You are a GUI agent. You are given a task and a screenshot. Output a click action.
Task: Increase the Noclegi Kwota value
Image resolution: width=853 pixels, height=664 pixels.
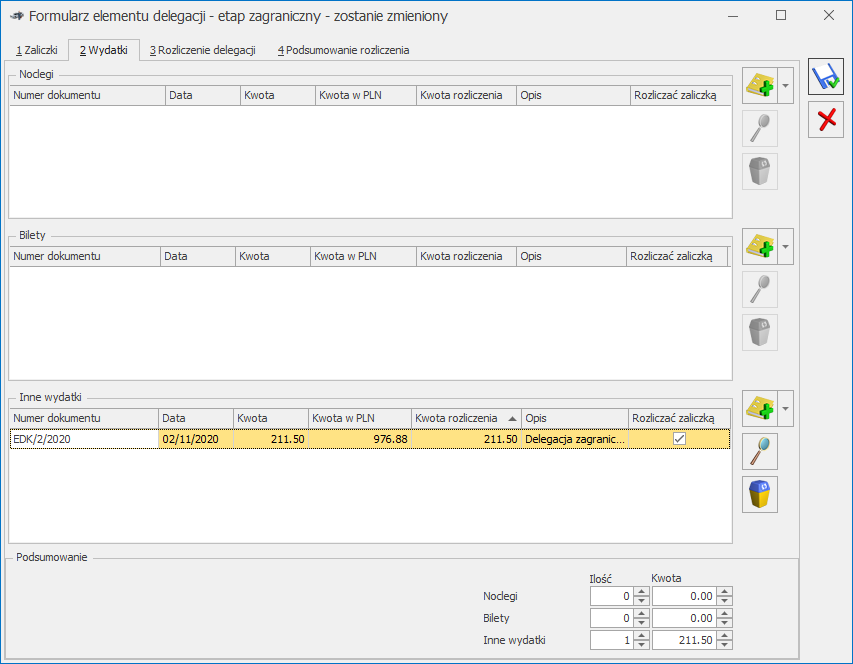pos(725,592)
